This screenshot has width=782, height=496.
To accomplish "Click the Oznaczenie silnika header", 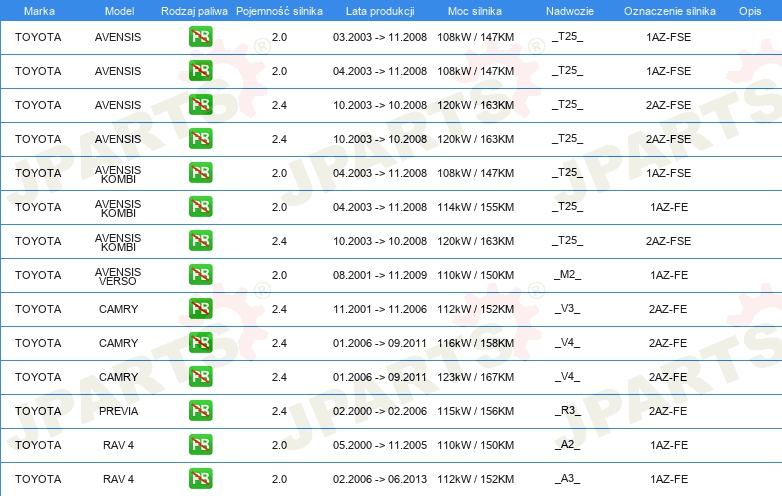I will (670, 11).
